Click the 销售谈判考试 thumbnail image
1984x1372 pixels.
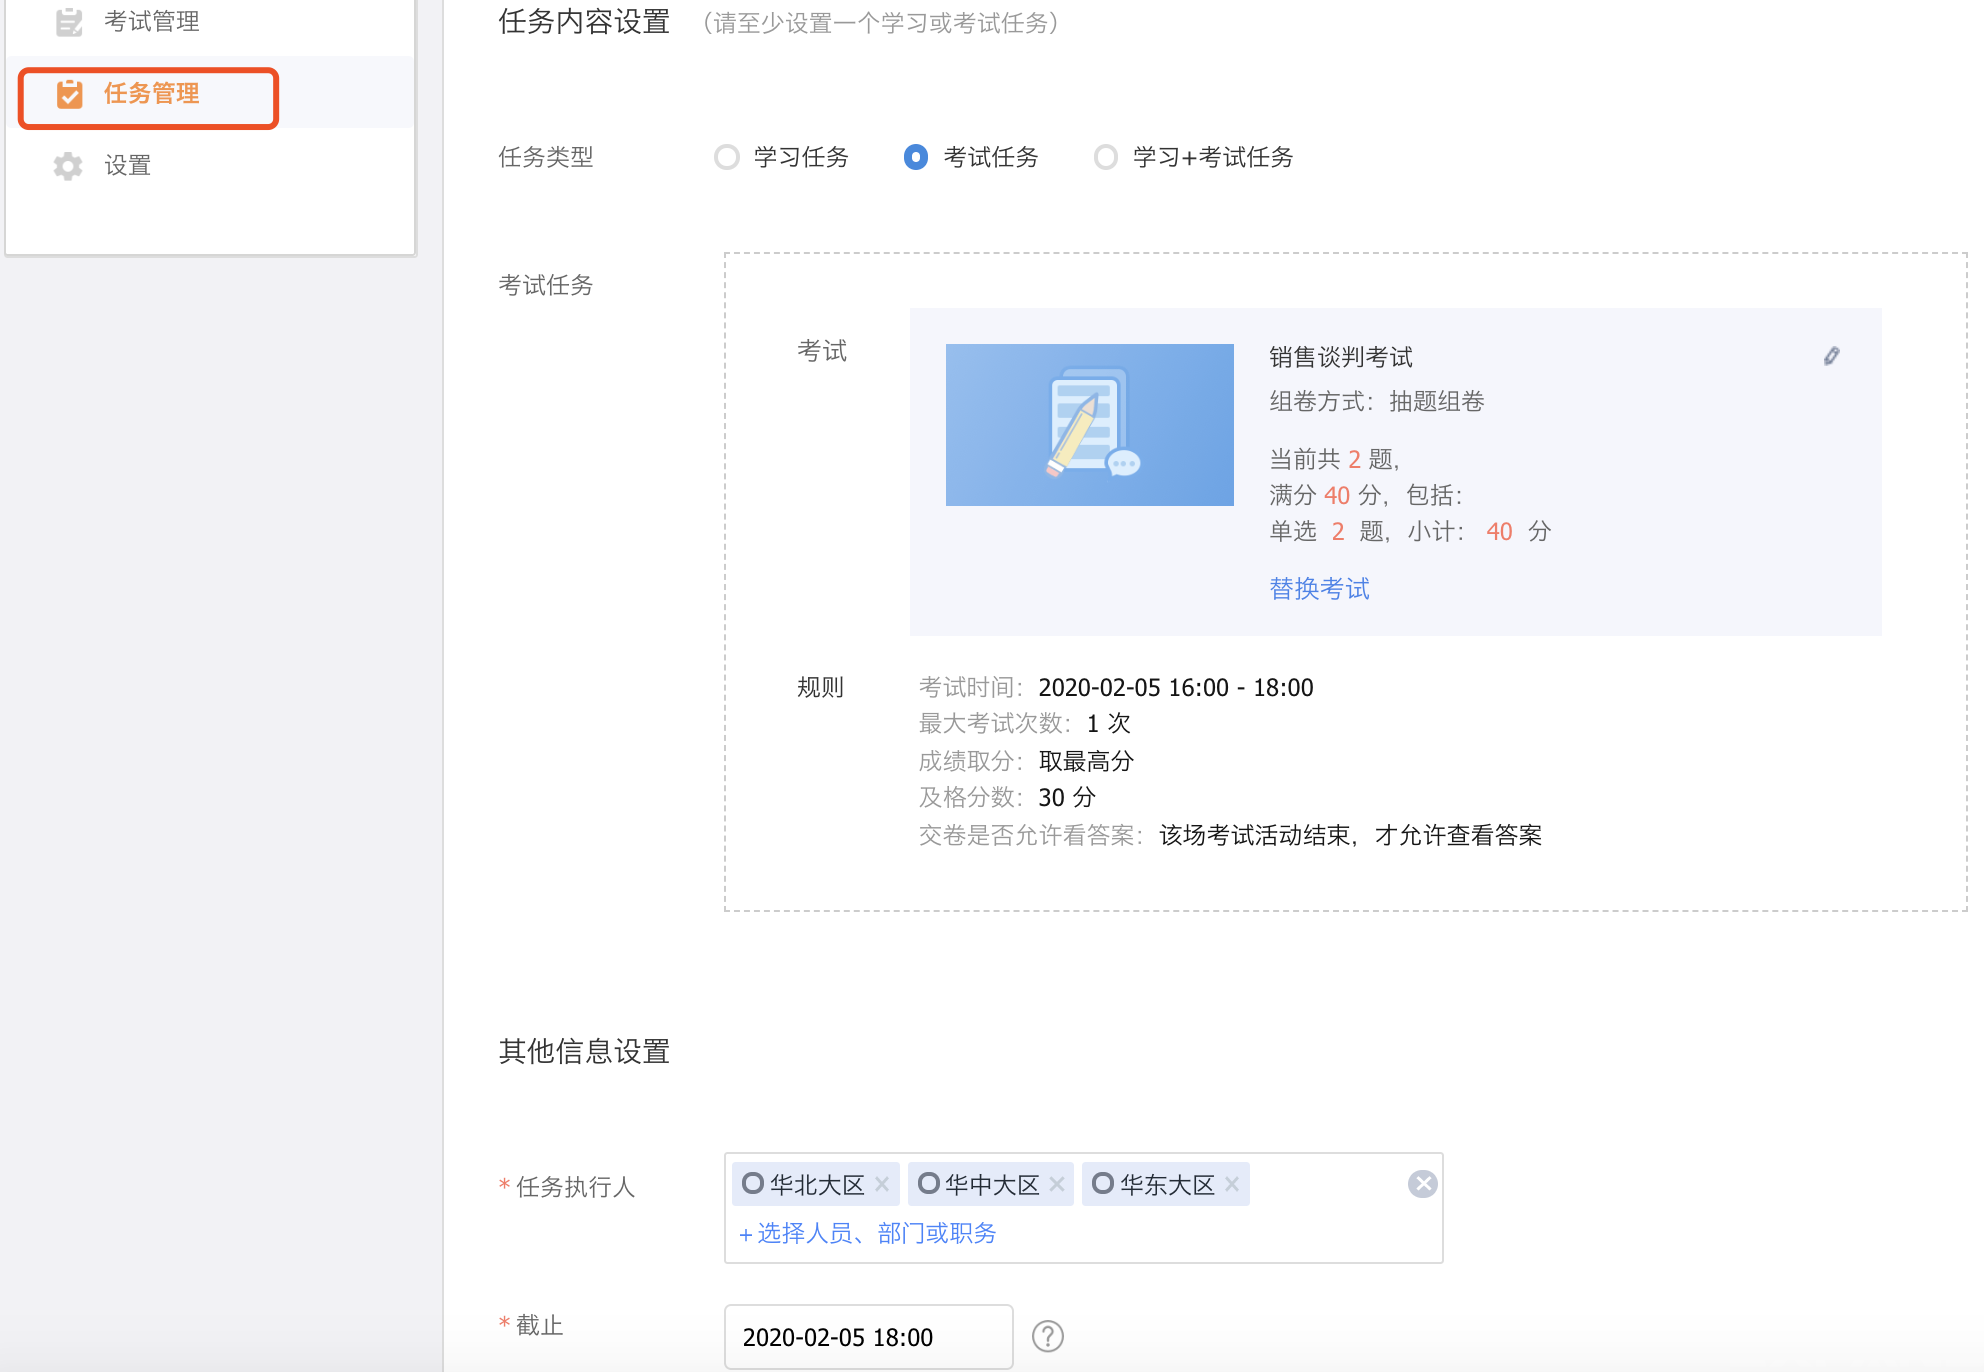point(1089,425)
